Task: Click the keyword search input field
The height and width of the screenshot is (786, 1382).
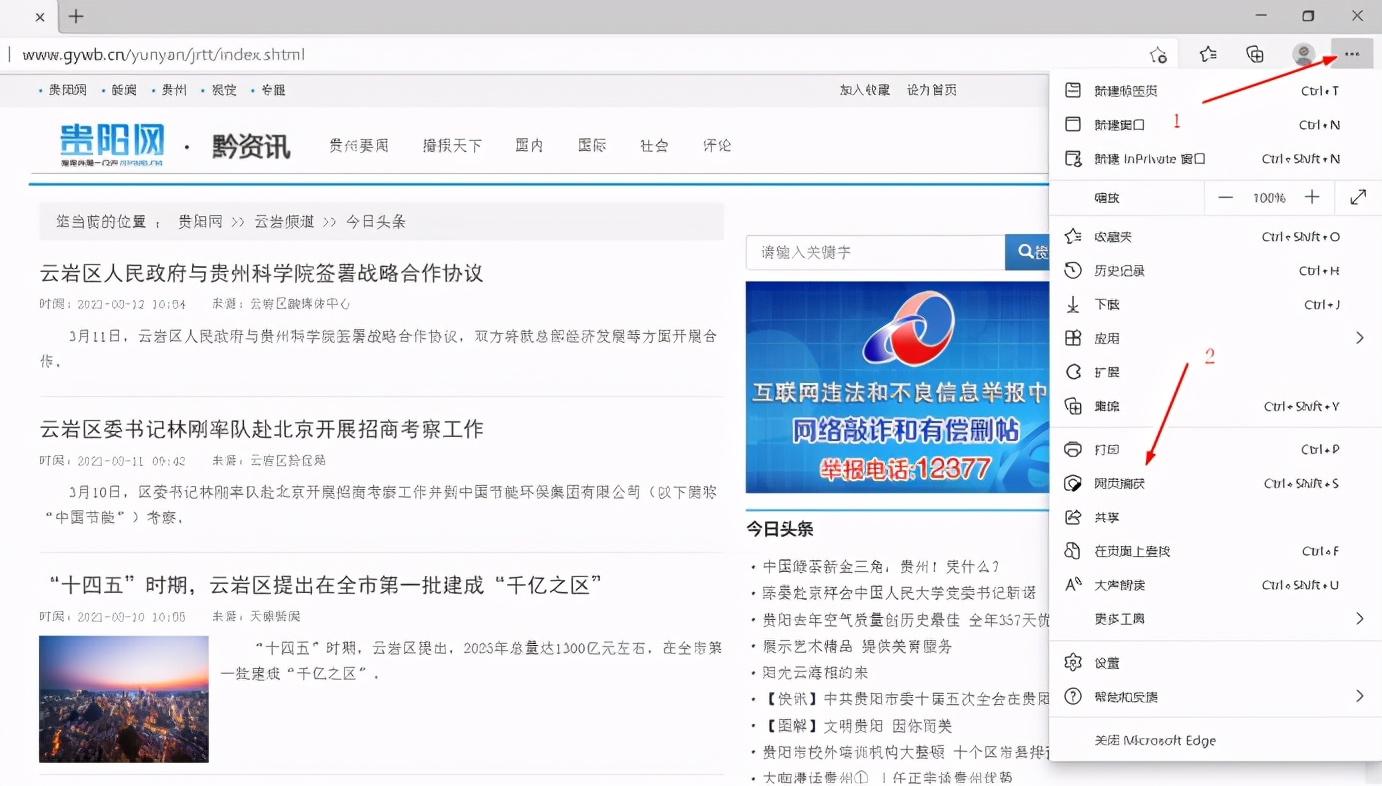Action: pyautogui.click(x=874, y=253)
